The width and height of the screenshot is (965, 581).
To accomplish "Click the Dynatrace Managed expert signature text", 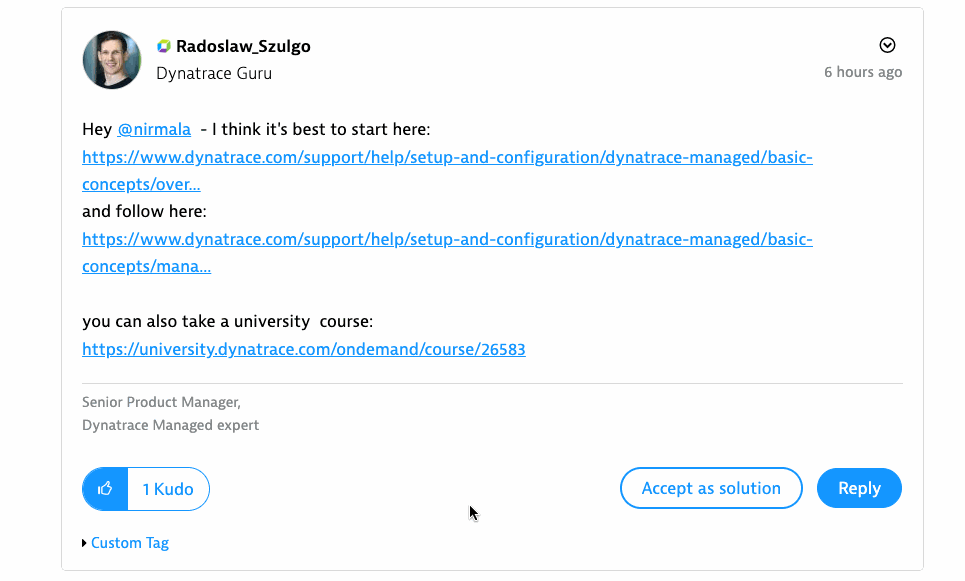I will tap(170, 425).
